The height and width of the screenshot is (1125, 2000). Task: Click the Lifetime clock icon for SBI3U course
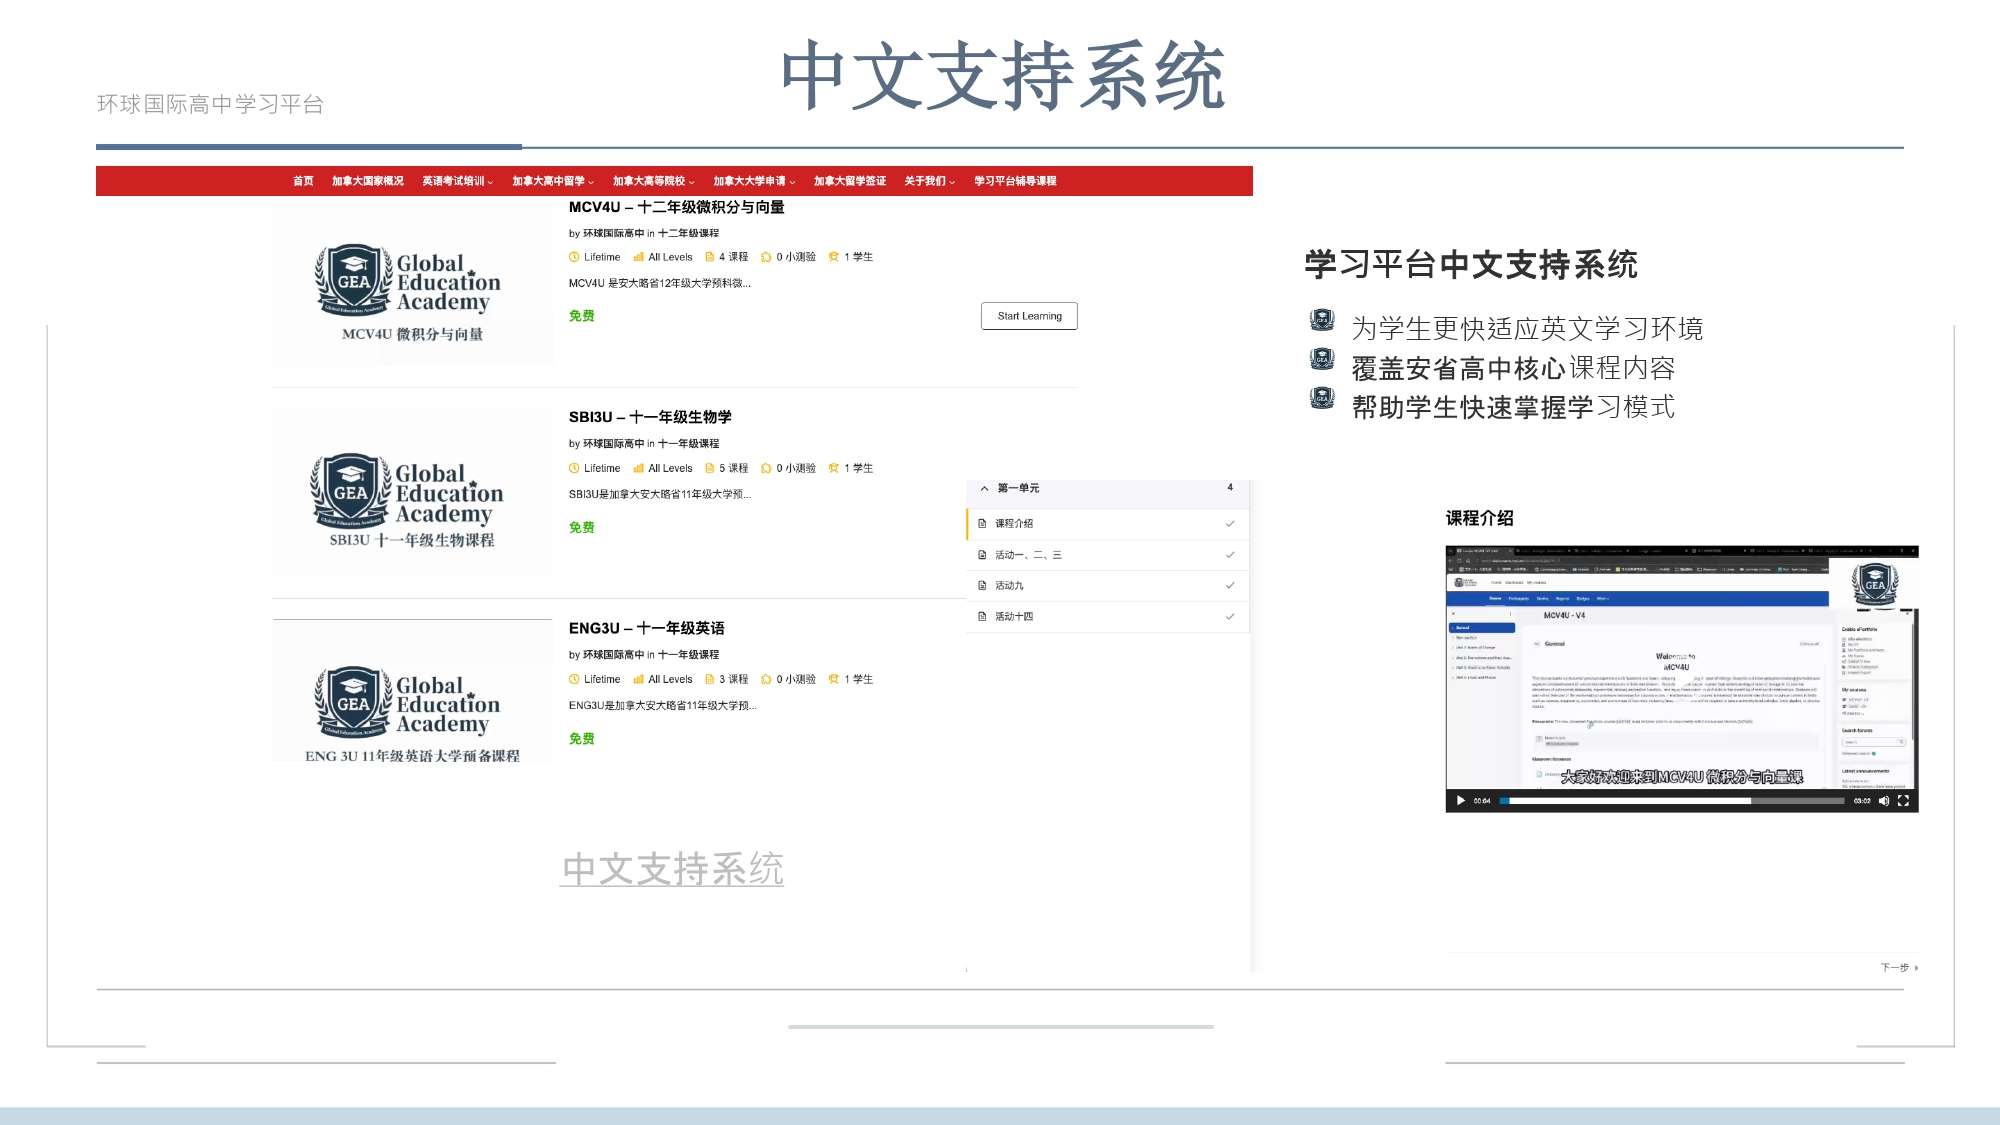pos(574,468)
